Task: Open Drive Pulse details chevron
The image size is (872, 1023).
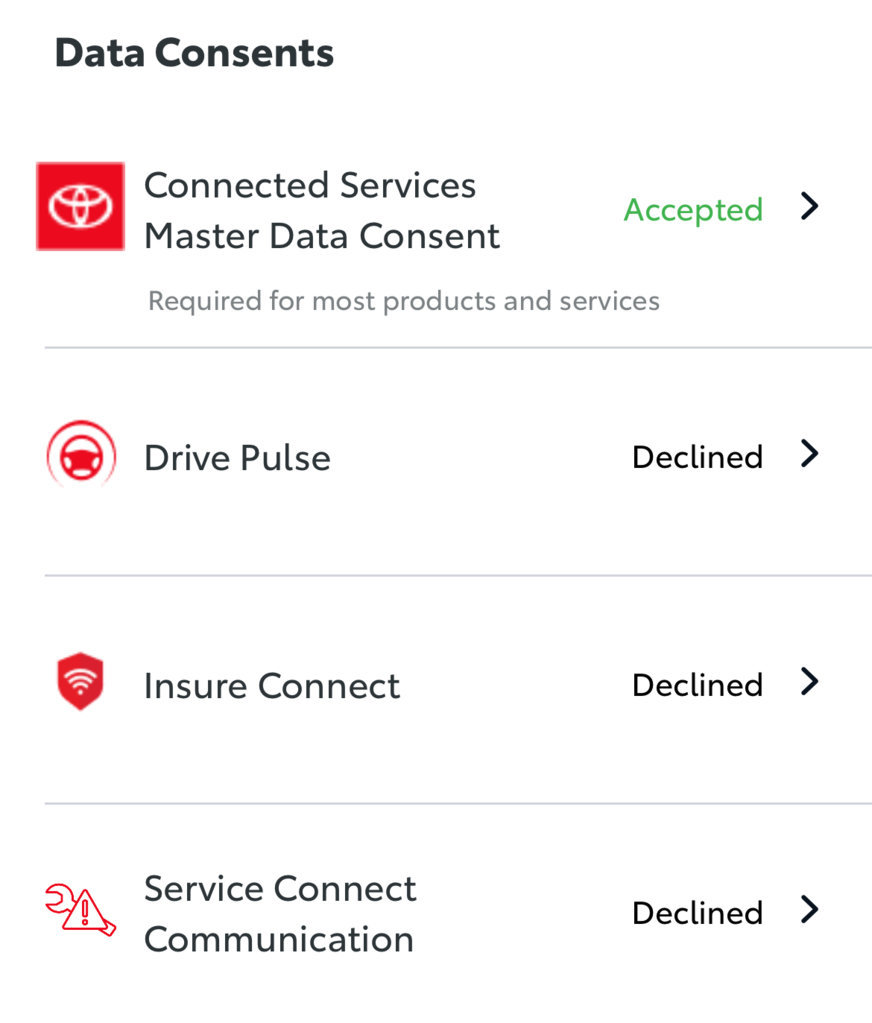Action: pos(809,453)
